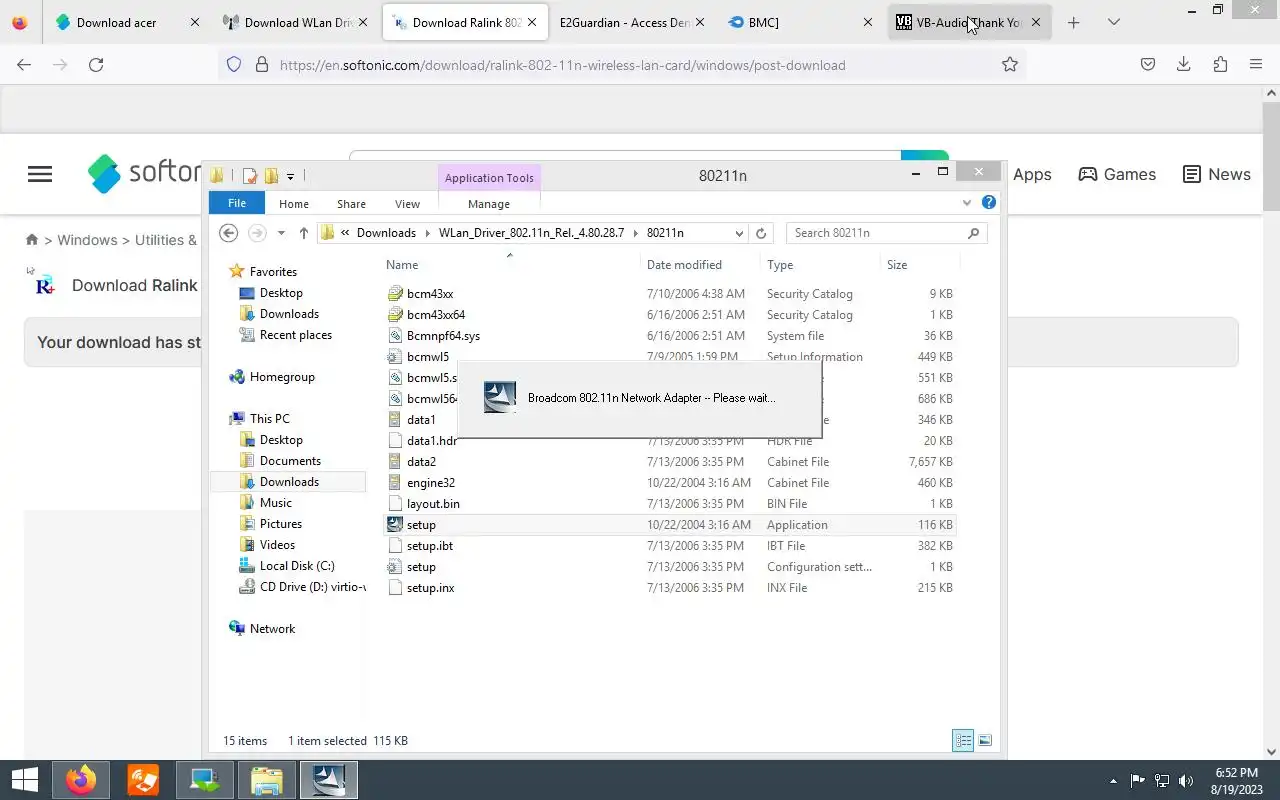Image resolution: width=1280 pixels, height=800 pixels.
Task: Switch to details view layout icon
Action: coord(963,740)
